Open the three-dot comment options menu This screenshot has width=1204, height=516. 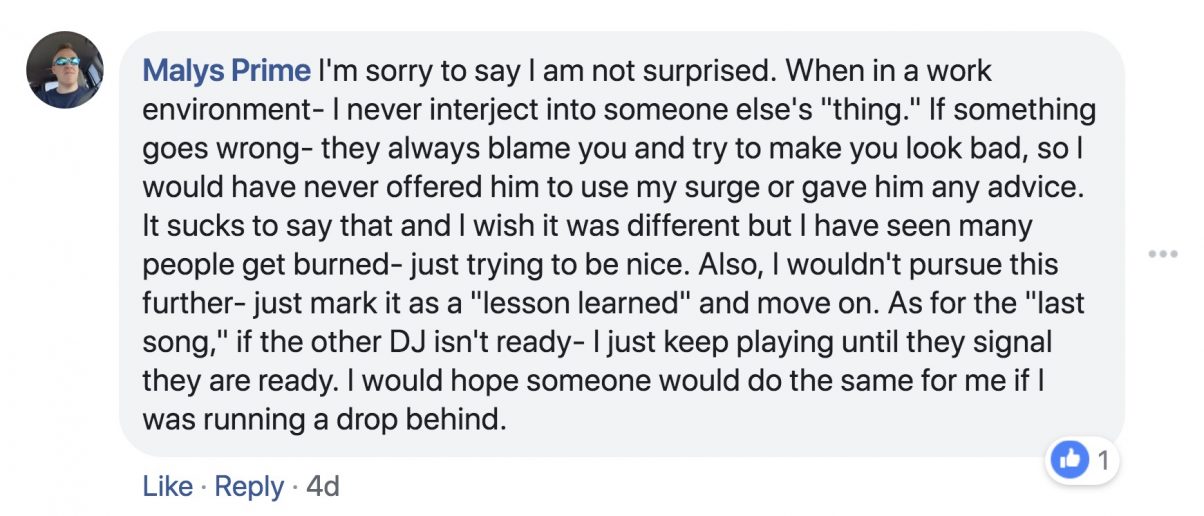[1163, 254]
